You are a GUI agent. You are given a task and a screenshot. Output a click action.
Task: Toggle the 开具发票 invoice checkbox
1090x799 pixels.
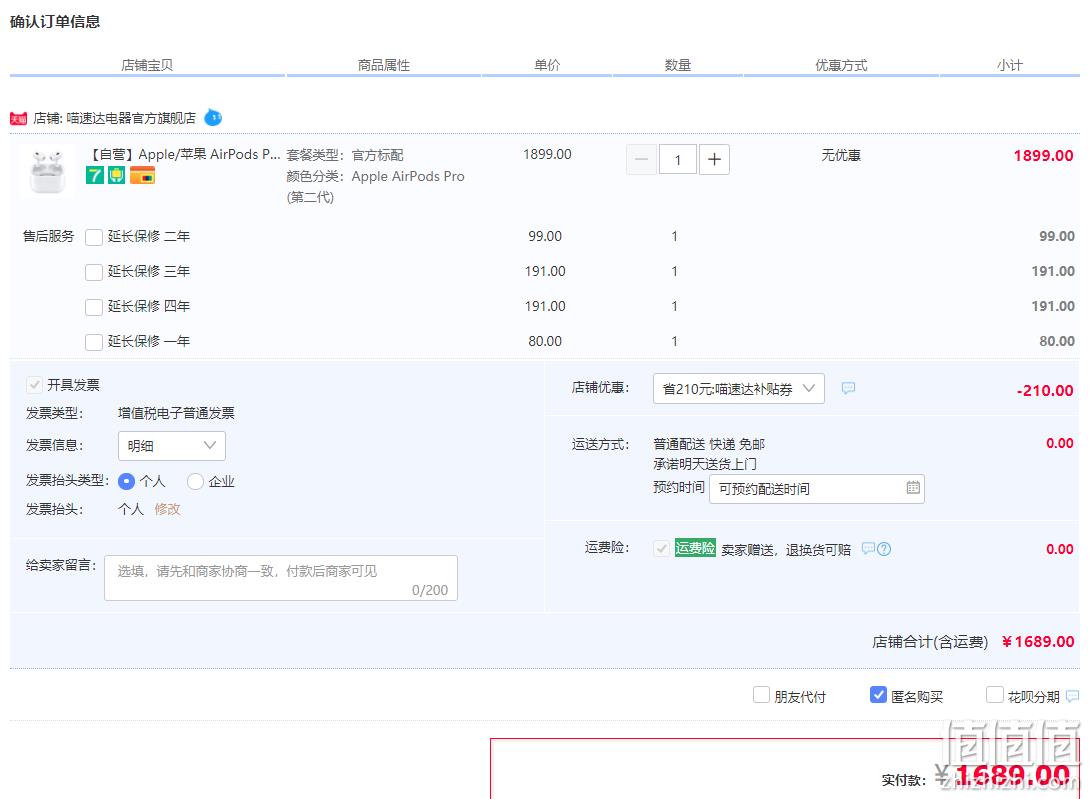pyautogui.click(x=34, y=385)
